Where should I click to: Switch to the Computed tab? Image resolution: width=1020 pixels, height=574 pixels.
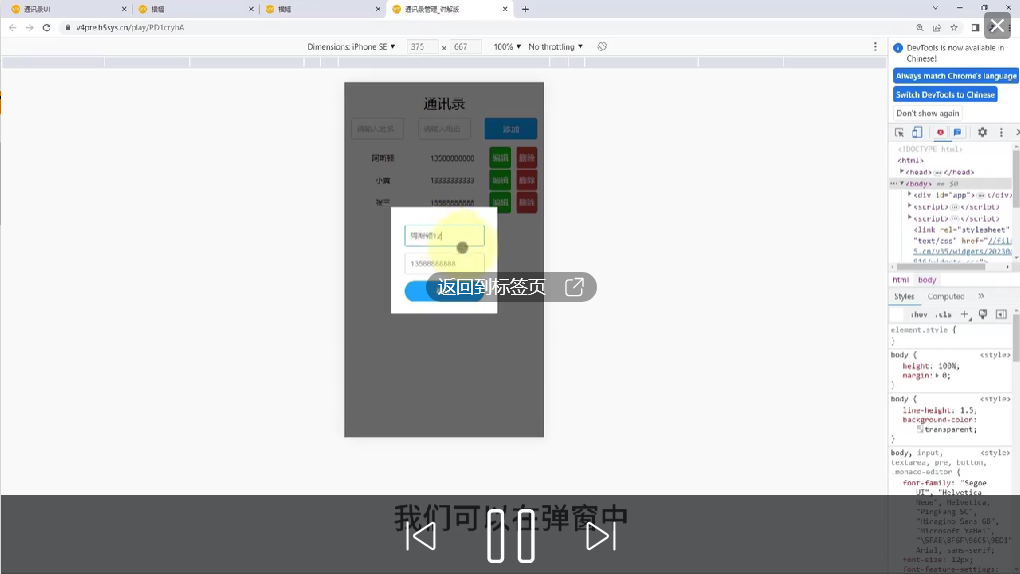point(946,296)
